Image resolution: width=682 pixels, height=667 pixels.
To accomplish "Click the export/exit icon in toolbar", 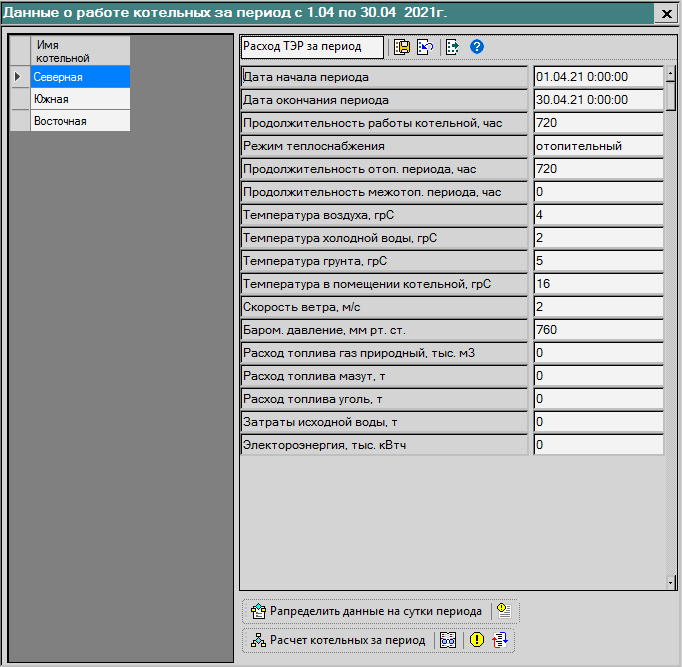I will coord(453,47).
